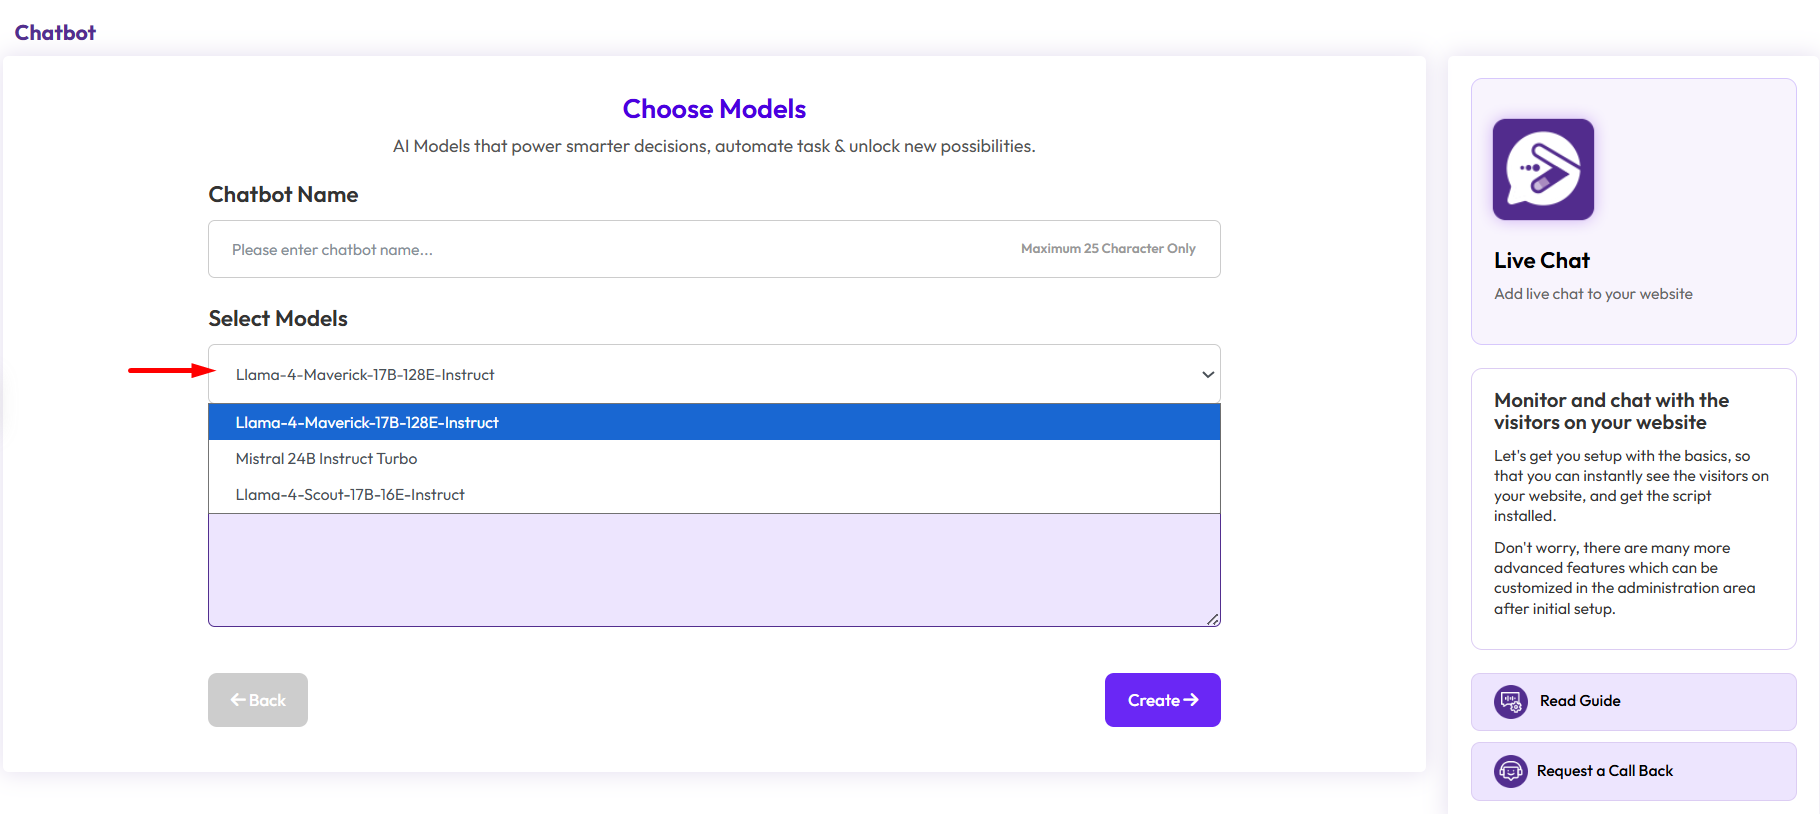Pick Llama-4-Scout-17B-16E-Instruct model option
1820x814 pixels.
coord(350,494)
